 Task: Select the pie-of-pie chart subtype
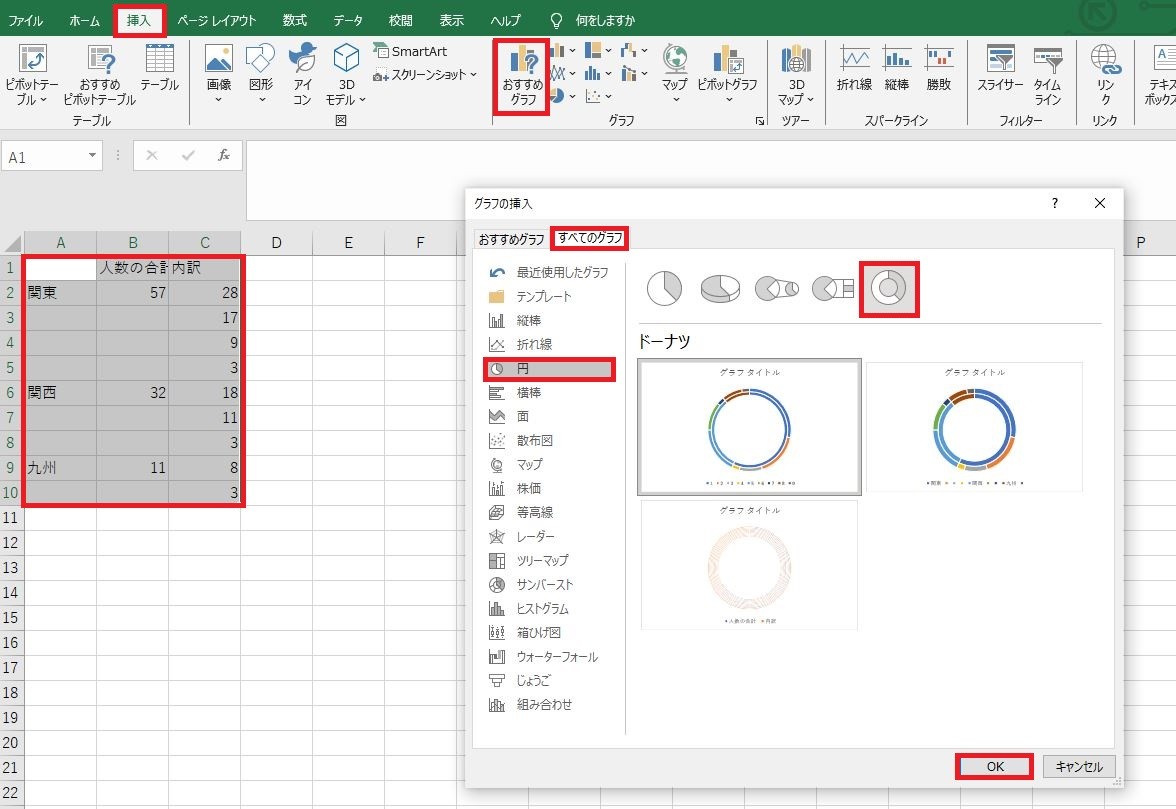[776, 289]
